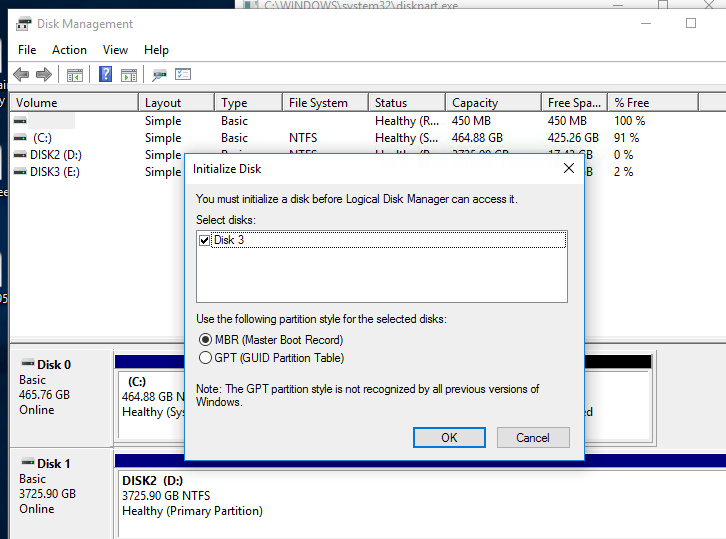Open the Action menu

pos(69,50)
